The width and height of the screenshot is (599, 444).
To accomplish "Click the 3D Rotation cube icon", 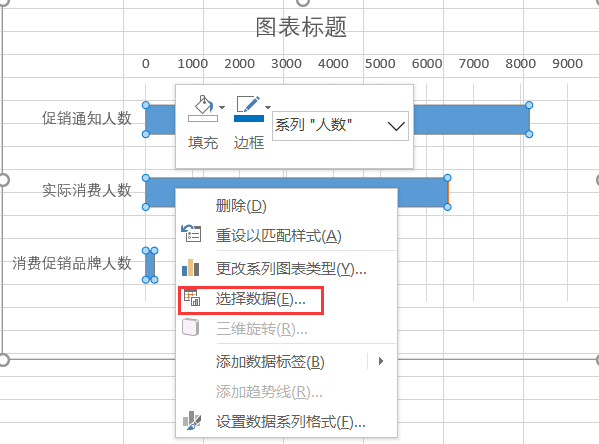I will [191, 327].
